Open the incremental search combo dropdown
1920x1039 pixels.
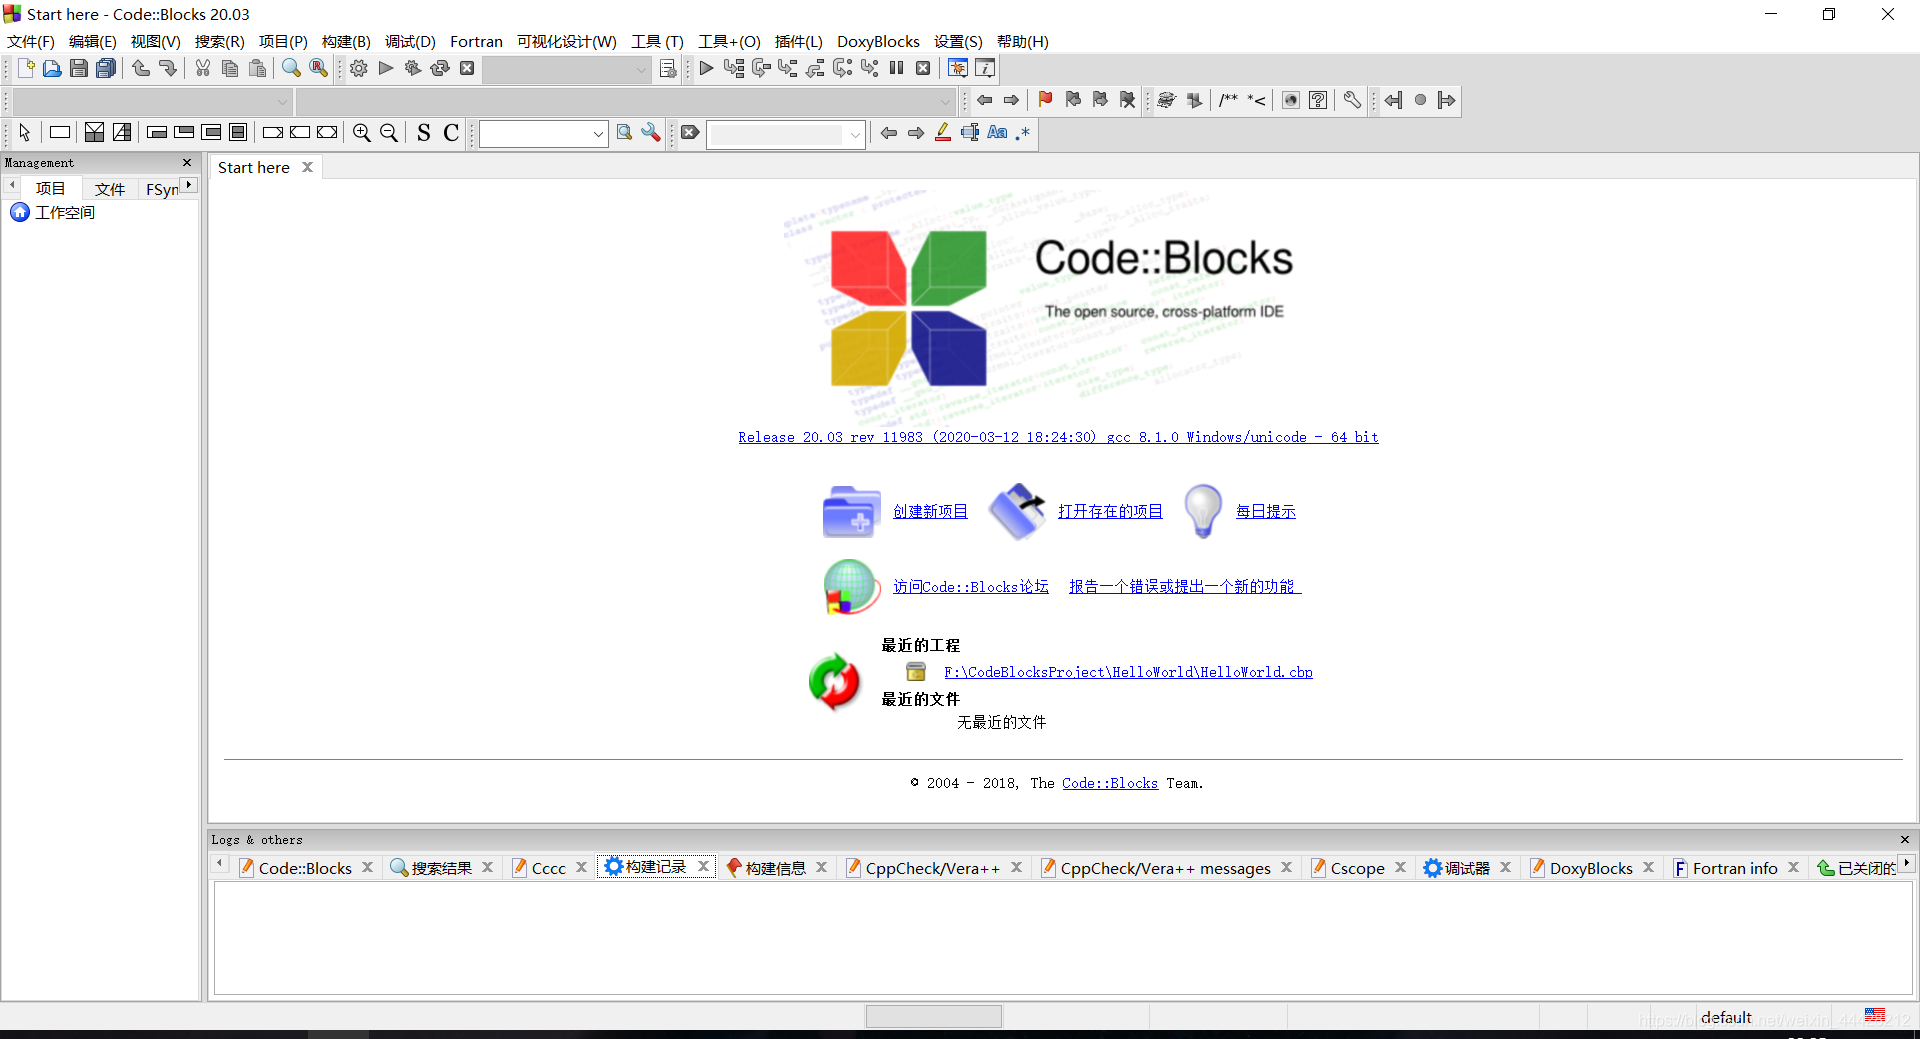[855, 133]
